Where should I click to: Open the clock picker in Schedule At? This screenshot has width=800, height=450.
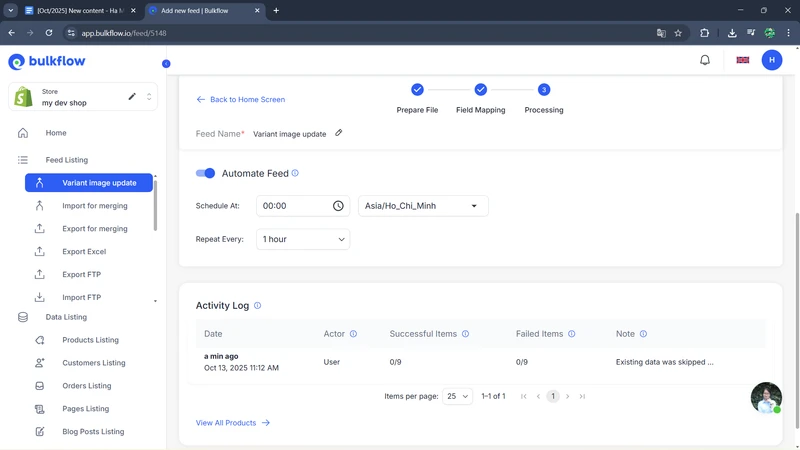[x=338, y=206]
